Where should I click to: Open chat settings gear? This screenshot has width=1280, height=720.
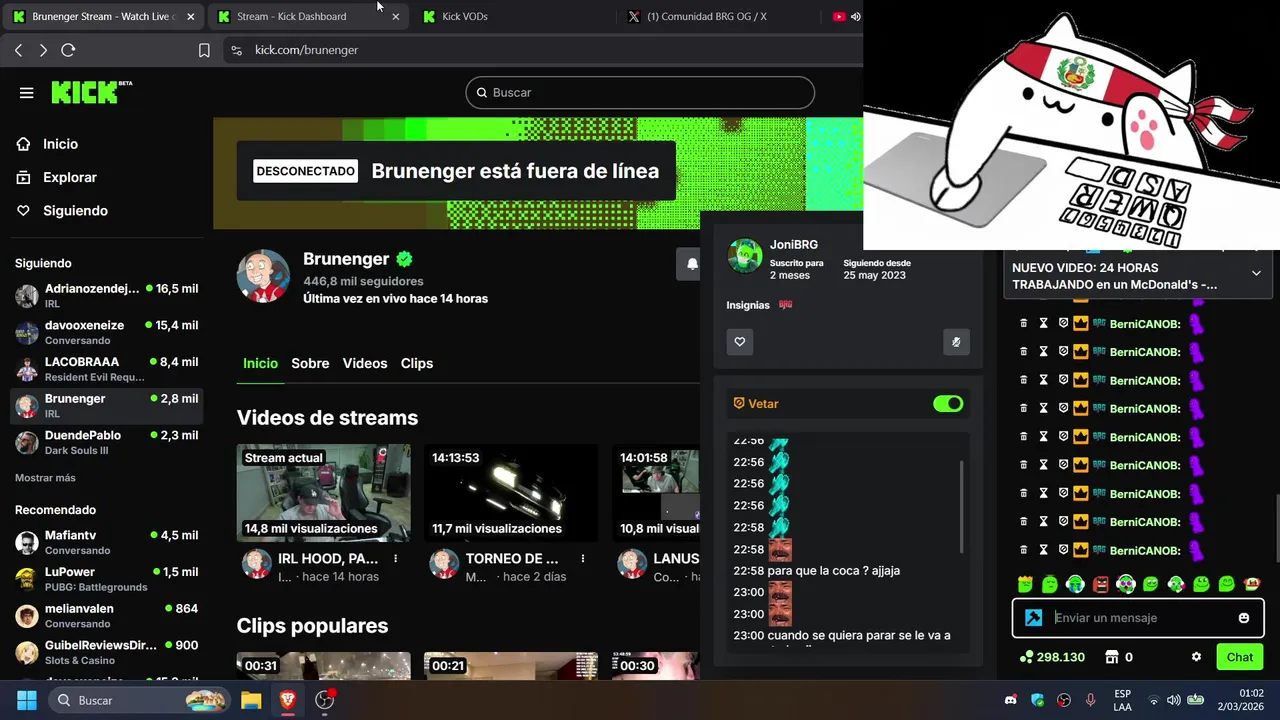1196,657
